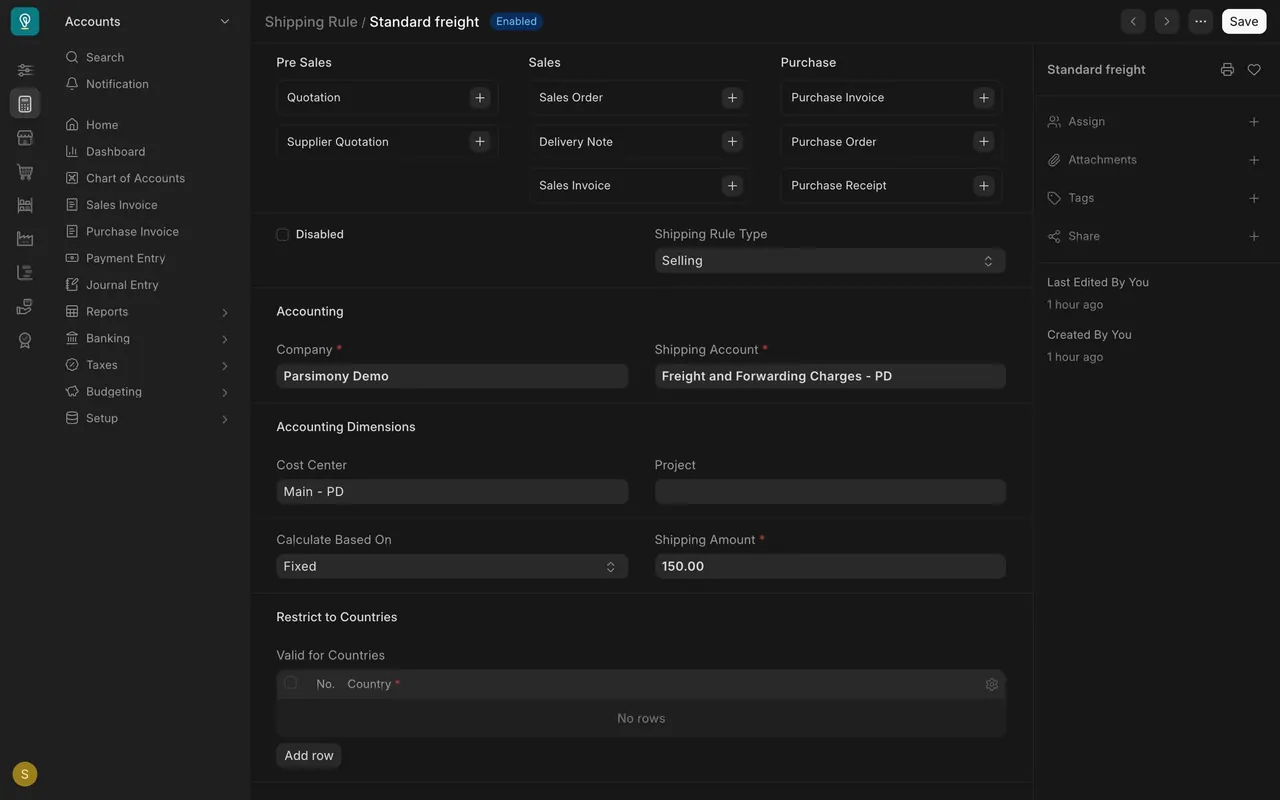Like the document with the heart icon

click(1254, 70)
